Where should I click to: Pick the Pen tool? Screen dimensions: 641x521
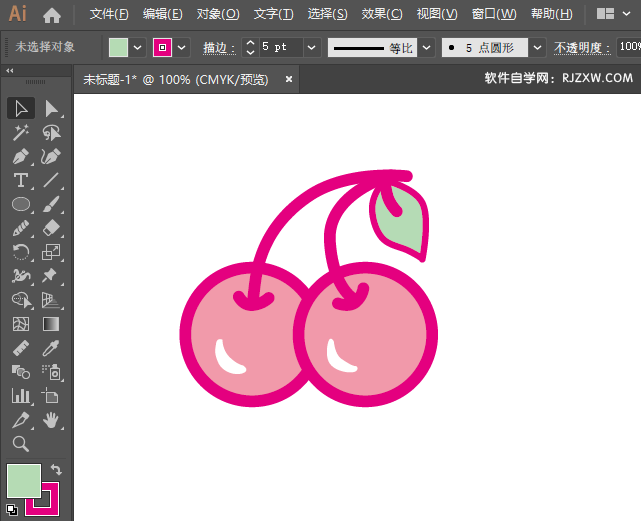(21, 157)
